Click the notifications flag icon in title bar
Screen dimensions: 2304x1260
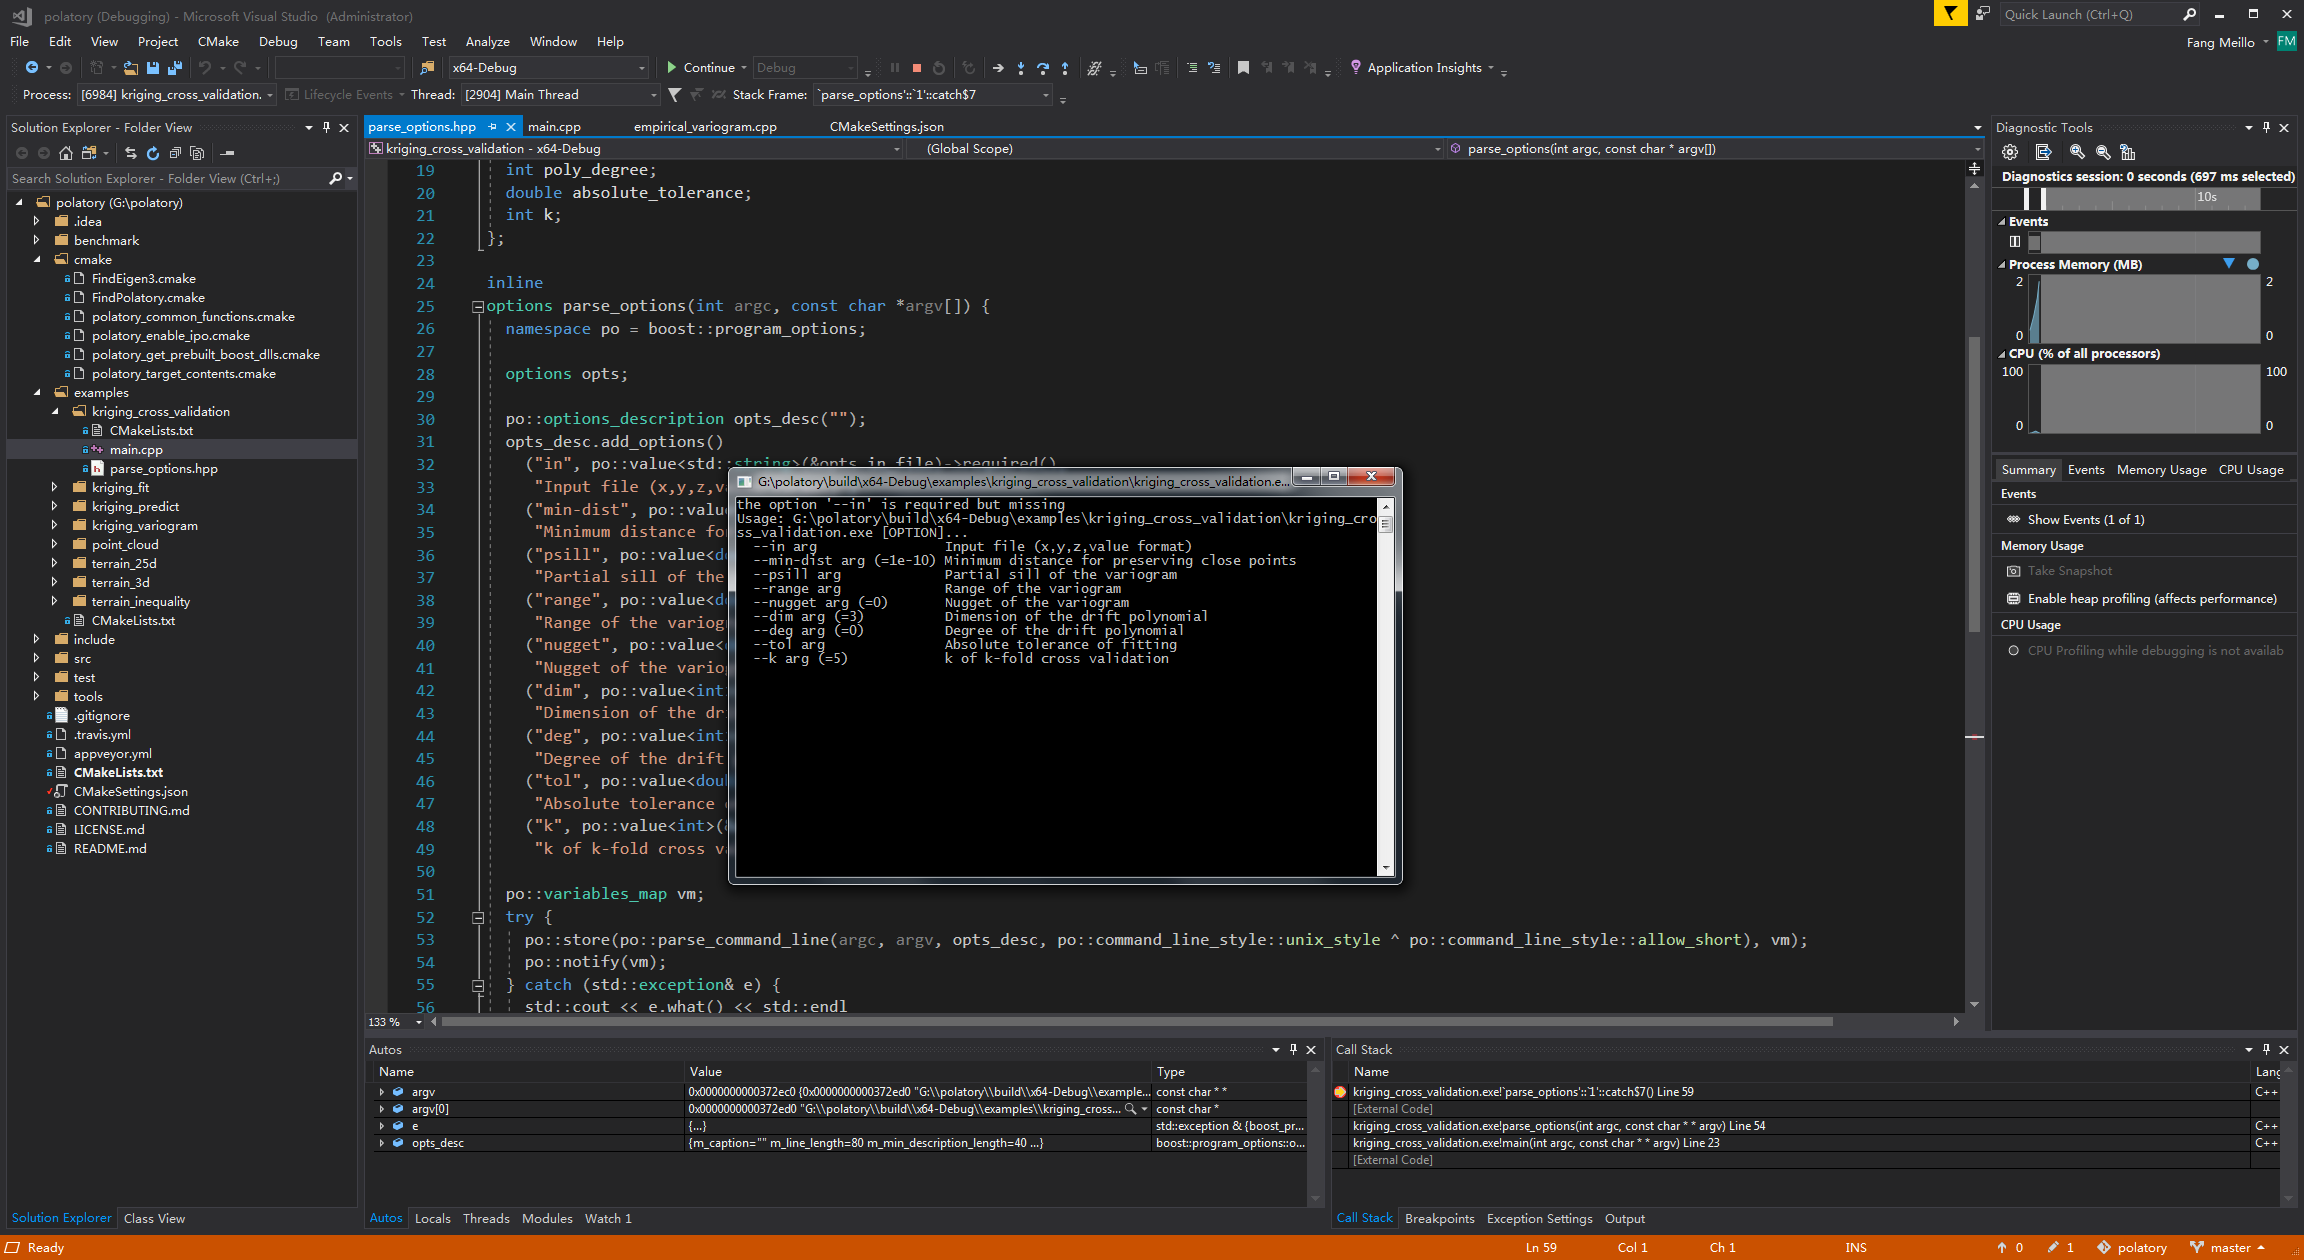(1950, 14)
